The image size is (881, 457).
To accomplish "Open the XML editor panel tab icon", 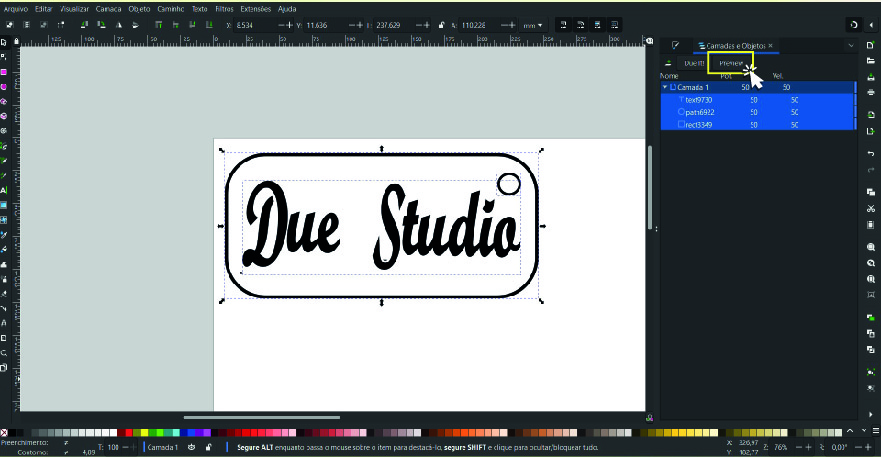I will (x=676, y=46).
